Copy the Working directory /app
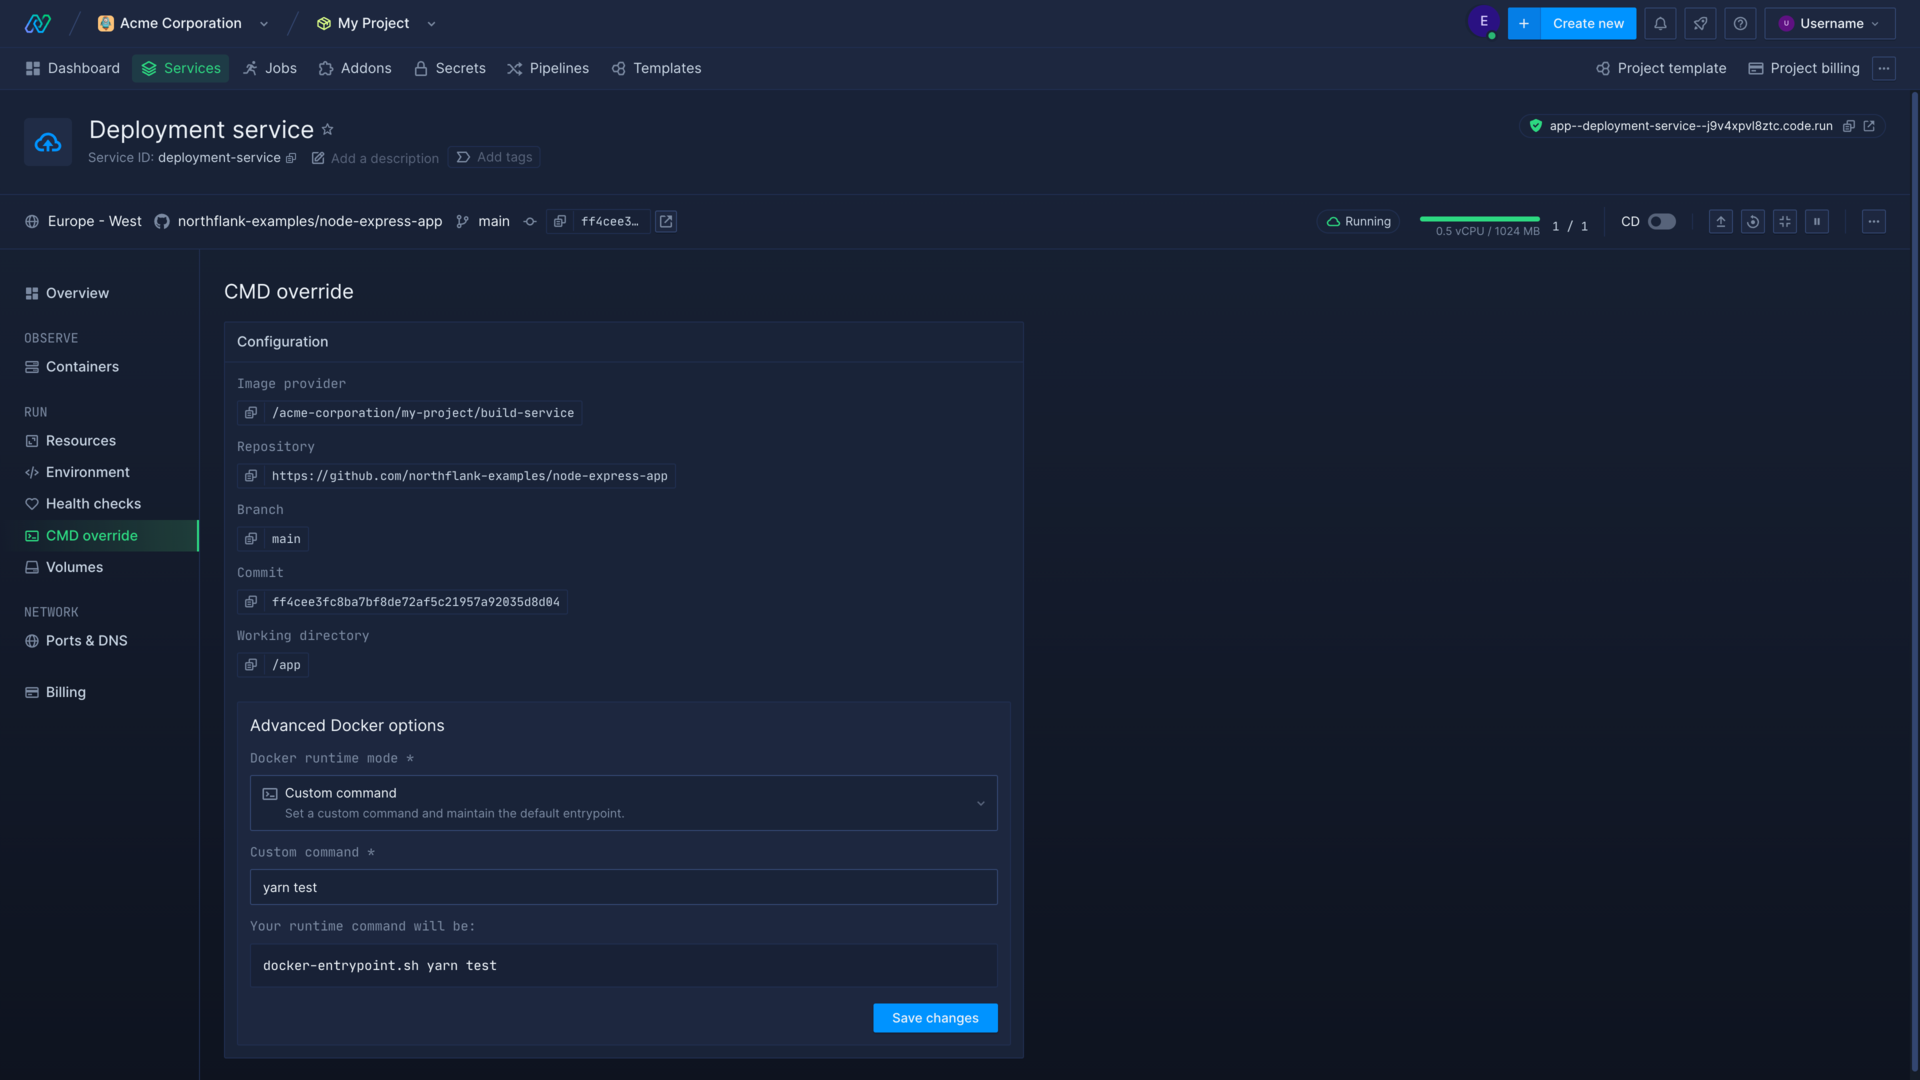Screen dimensions: 1920x1080 pos(251,665)
